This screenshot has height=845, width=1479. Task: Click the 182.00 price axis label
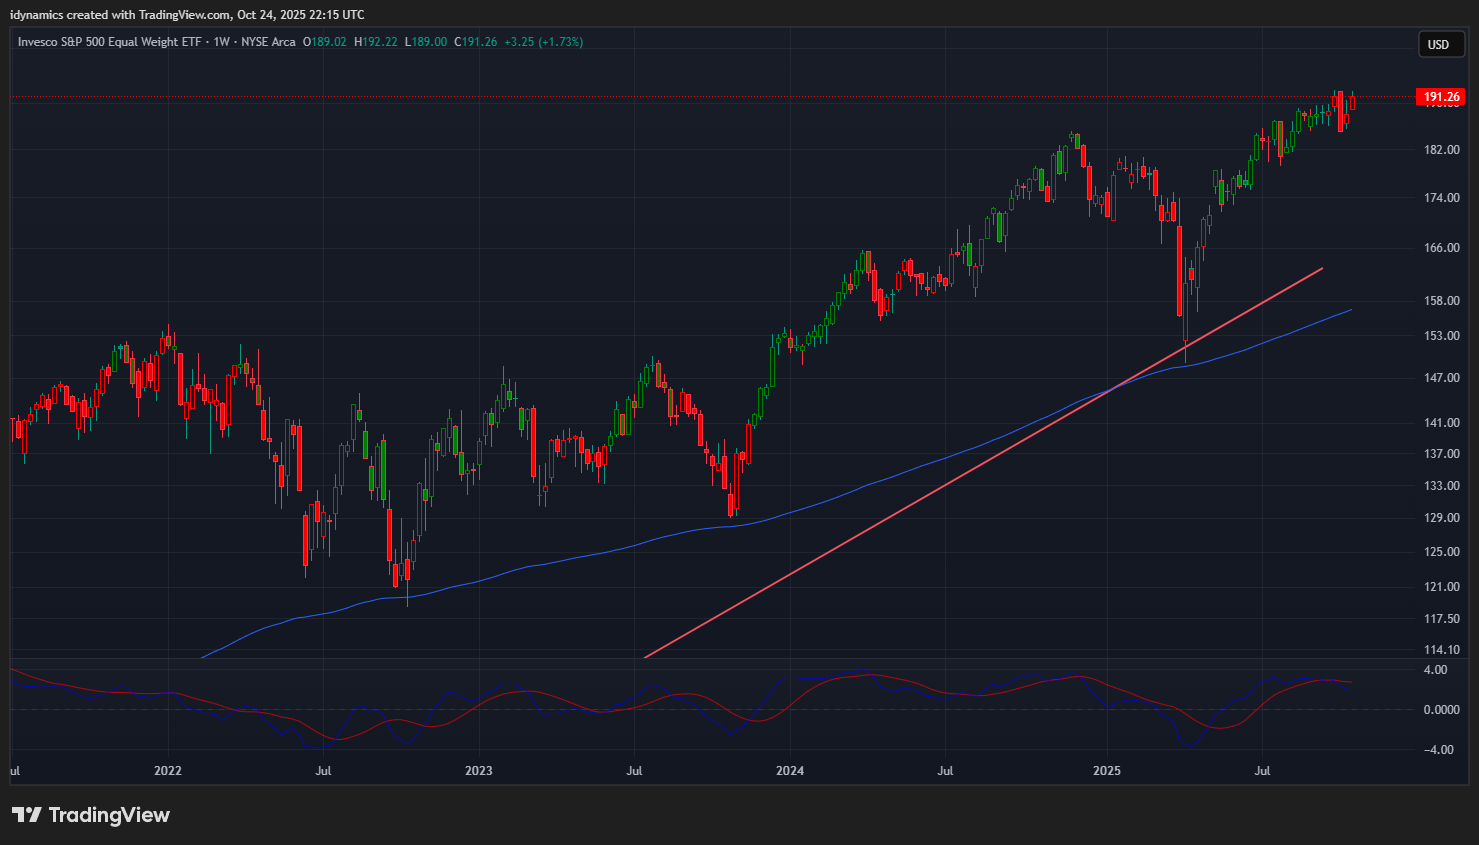click(1441, 150)
